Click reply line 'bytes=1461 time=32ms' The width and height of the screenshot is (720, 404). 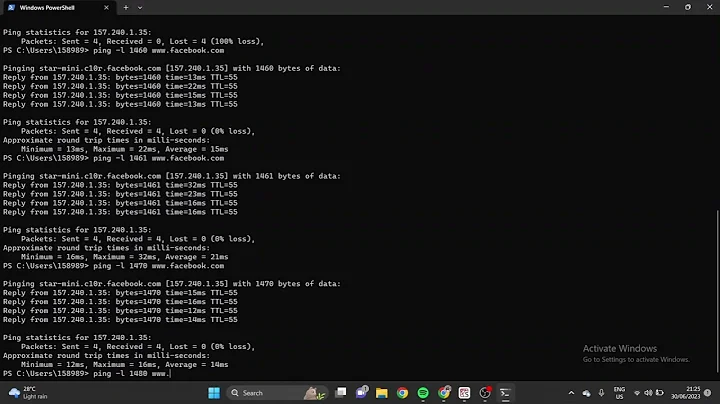(x=120, y=185)
